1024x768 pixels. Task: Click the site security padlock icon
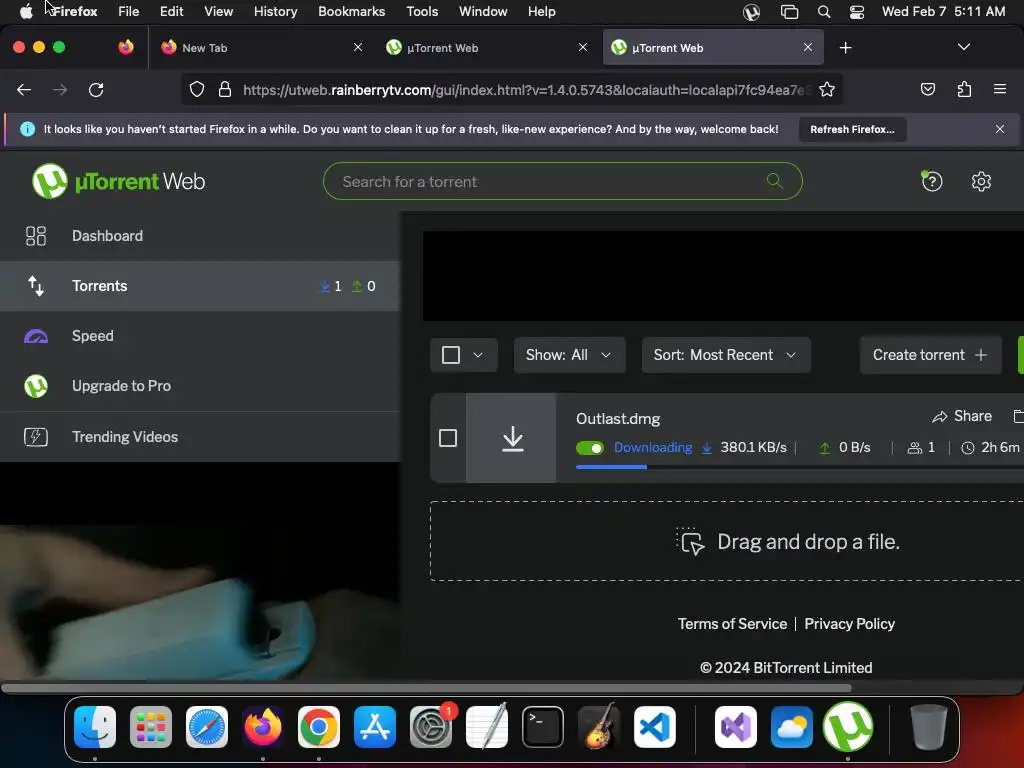[x=225, y=89]
